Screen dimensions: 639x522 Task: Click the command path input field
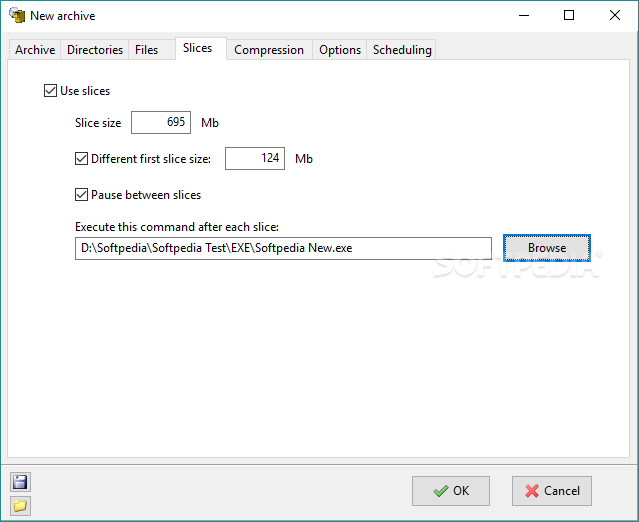pyautogui.click(x=283, y=248)
